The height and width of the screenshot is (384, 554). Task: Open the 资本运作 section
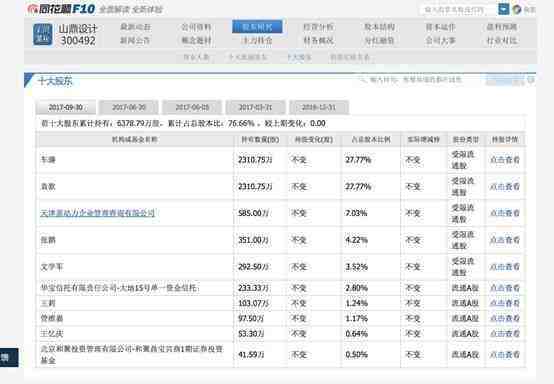tap(440, 27)
